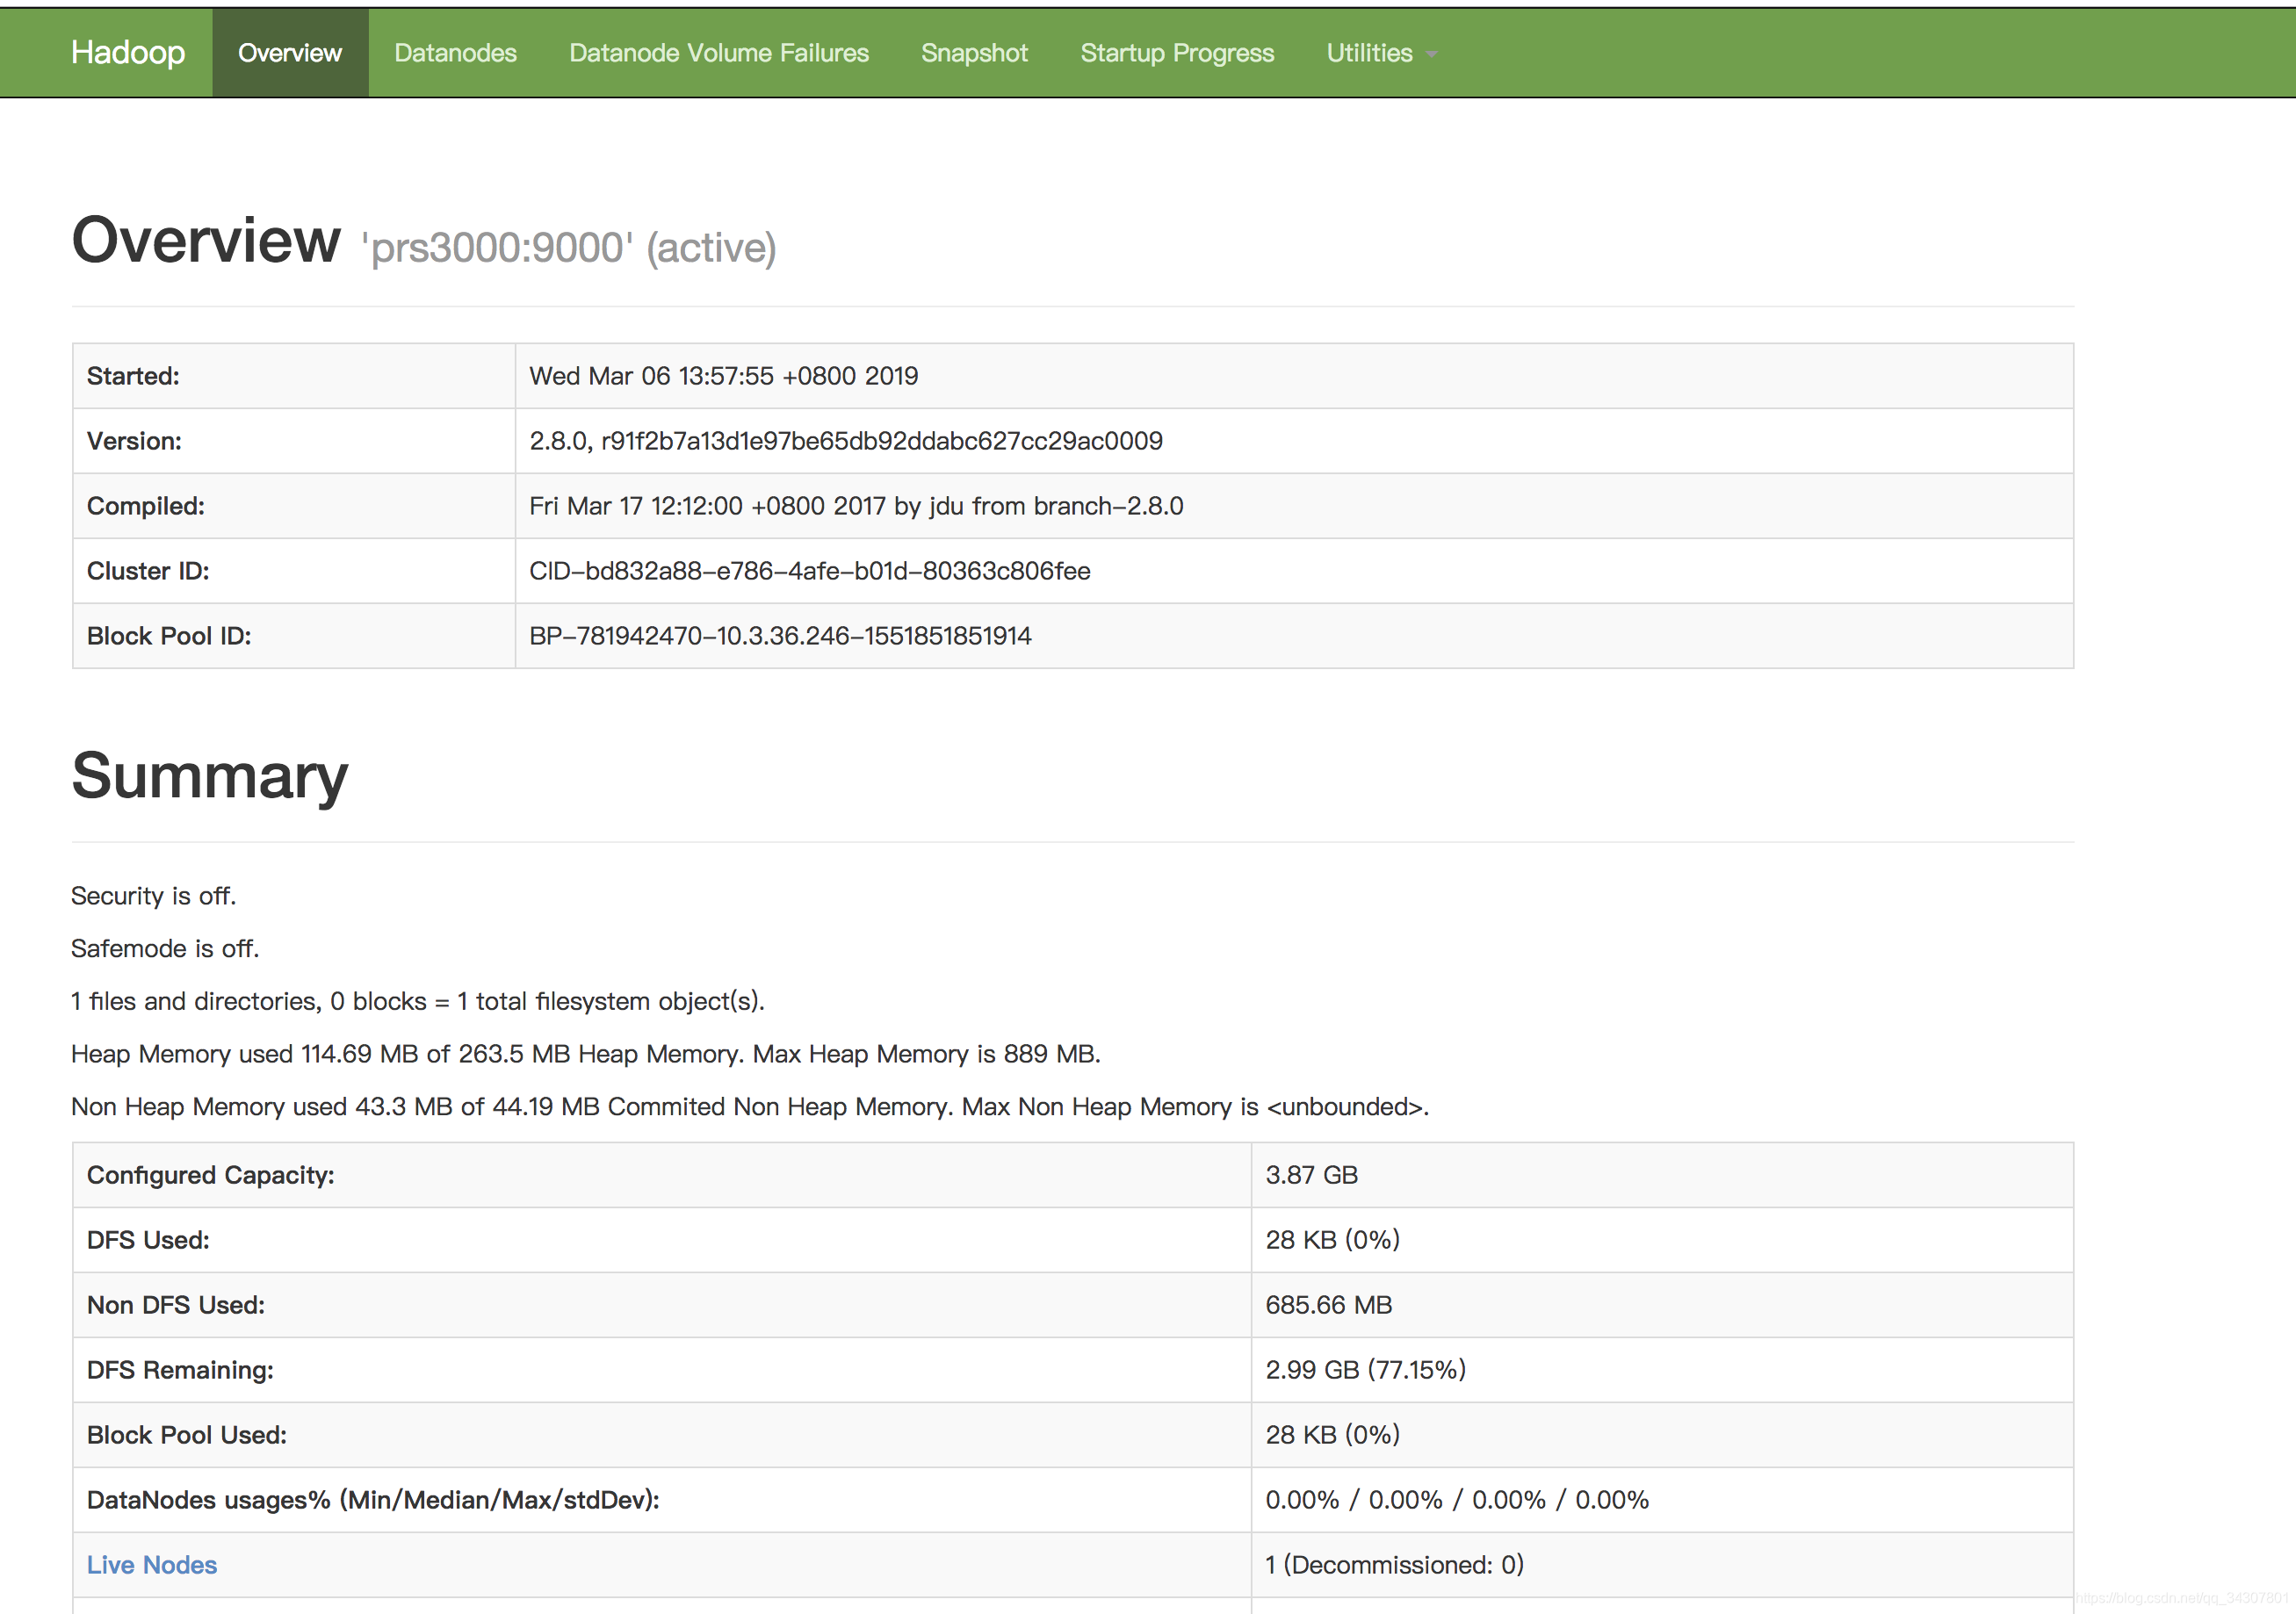Click the Summary heading
Screen dimensions: 2296x1614
[210, 776]
